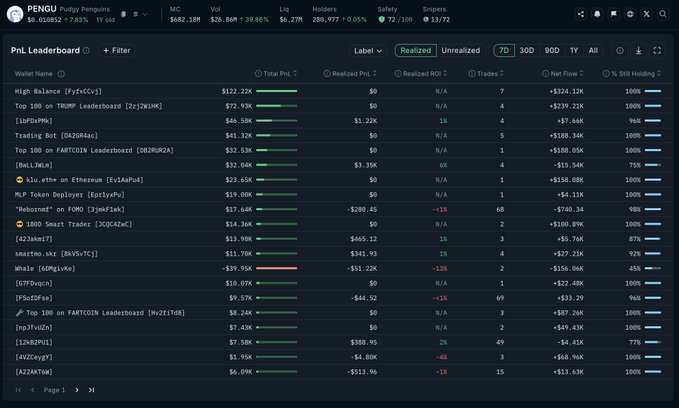Click the green Safety shield icon
The width and height of the screenshot is (679, 408).
[382, 19]
